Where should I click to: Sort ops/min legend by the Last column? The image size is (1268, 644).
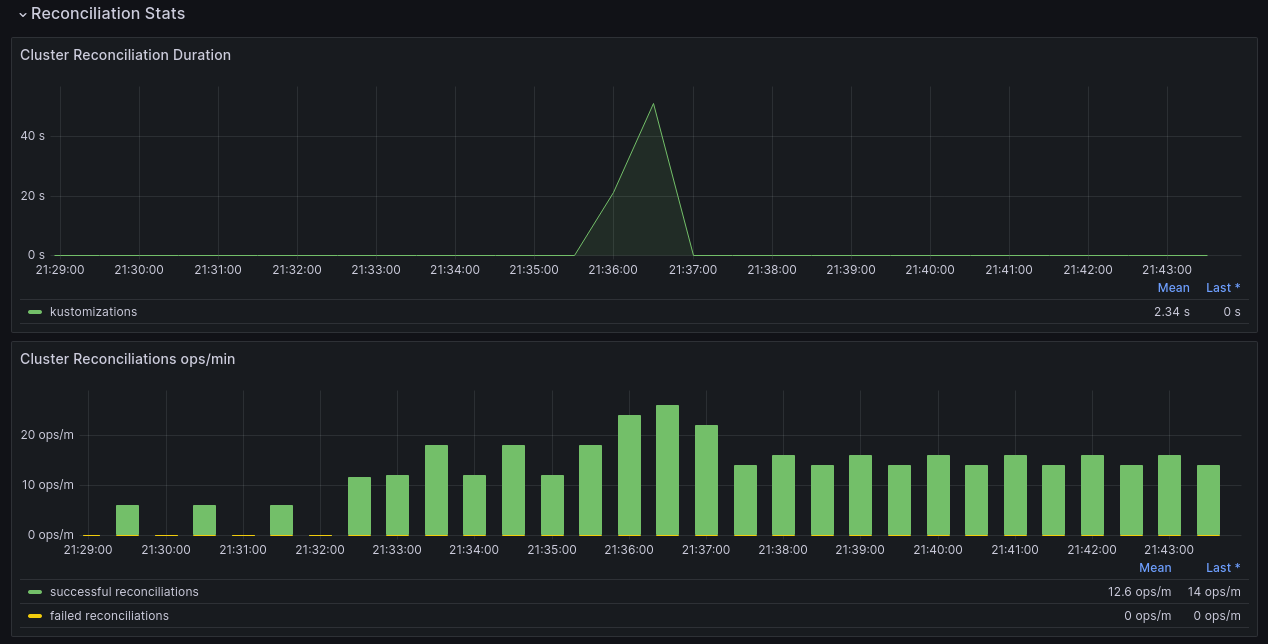[x=1218, y=567]
